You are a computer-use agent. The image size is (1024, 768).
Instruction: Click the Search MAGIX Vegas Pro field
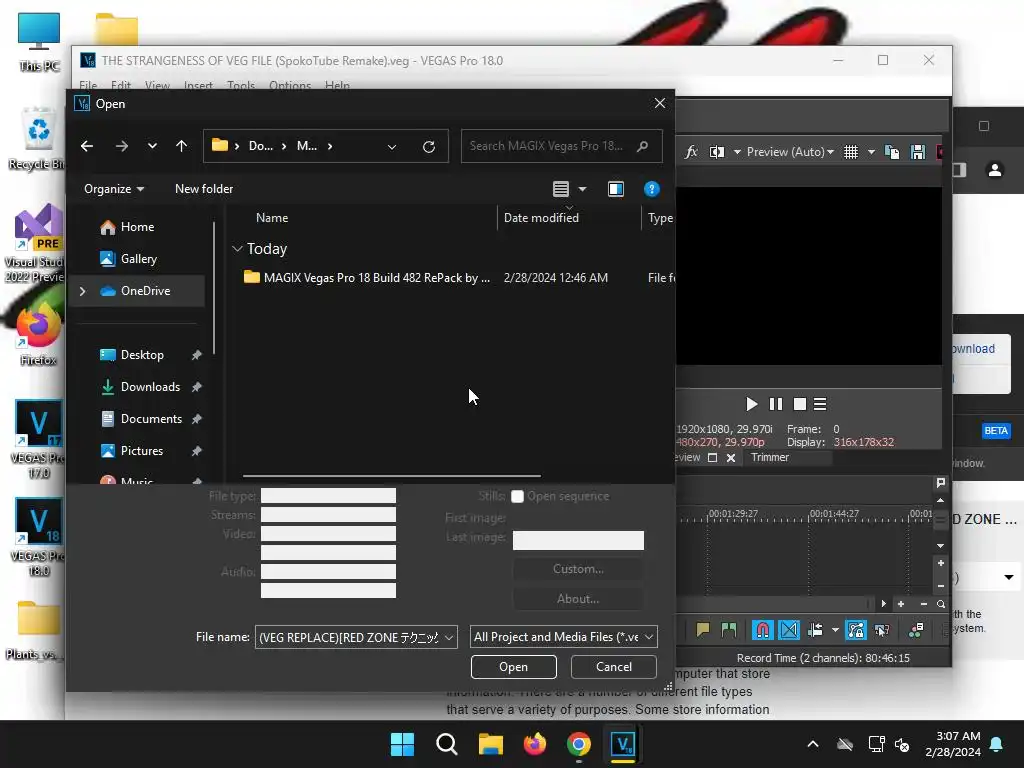pyautogui.click(x=562, y=146)
